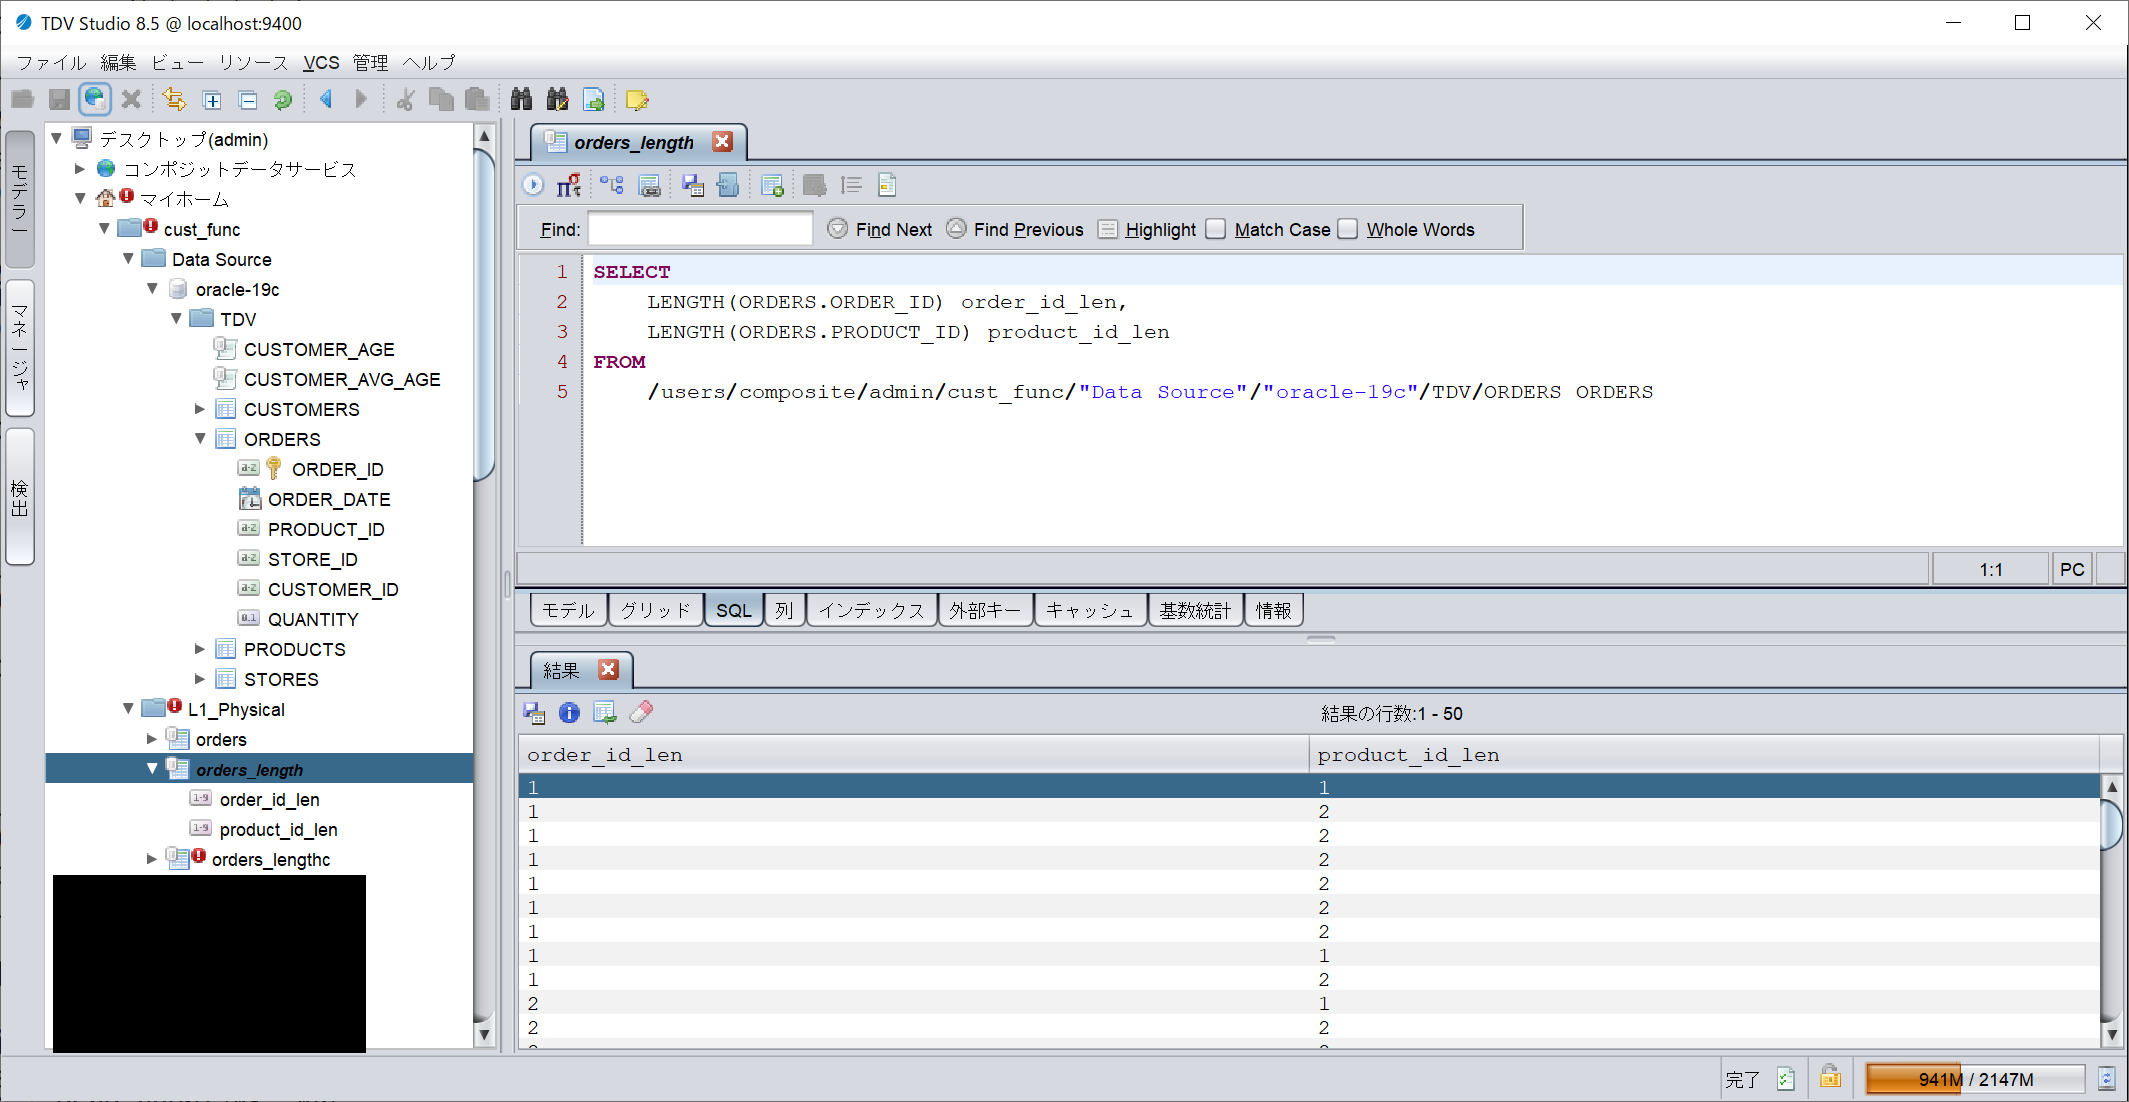This screenshot has width=2129, height=1102.
Task: Click the gray X delete toolbar icon
Action: [131, 99]
